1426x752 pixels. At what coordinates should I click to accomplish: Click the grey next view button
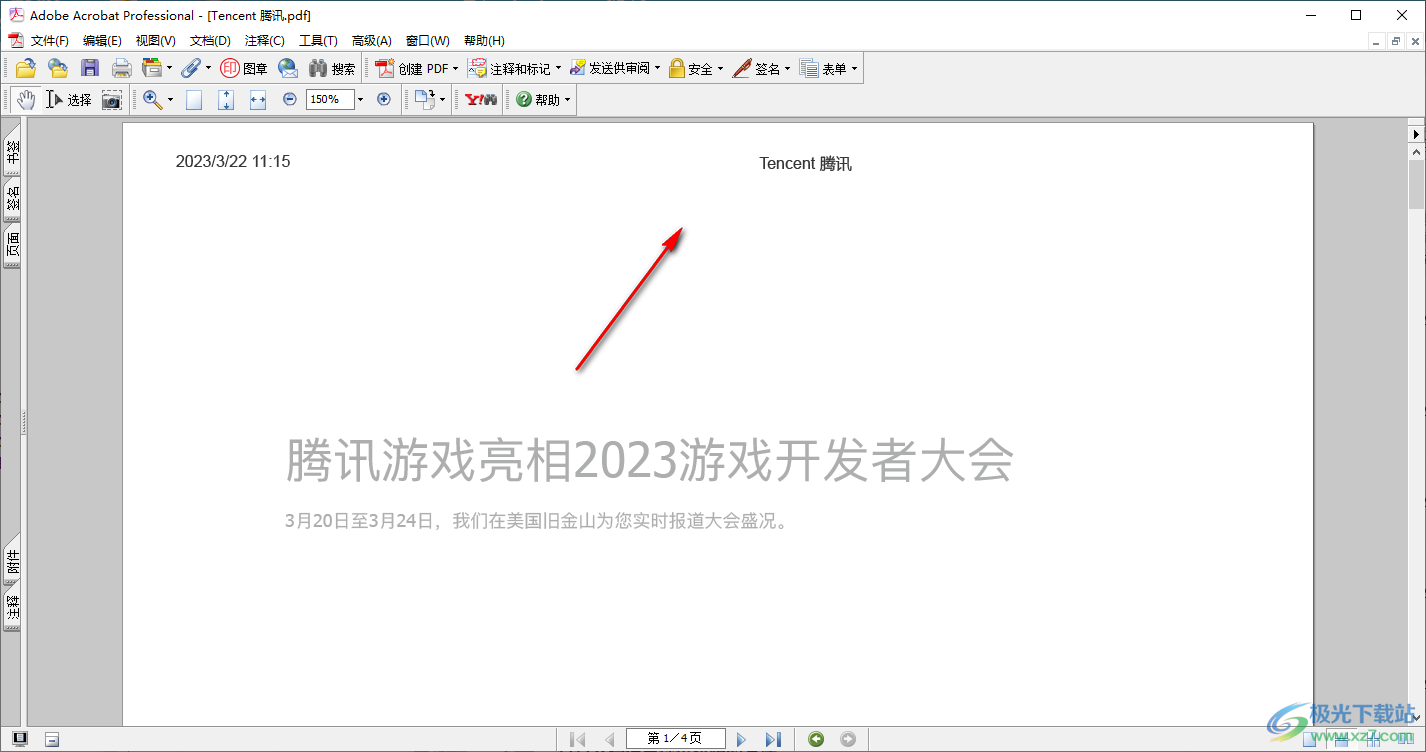click(848, 739)
